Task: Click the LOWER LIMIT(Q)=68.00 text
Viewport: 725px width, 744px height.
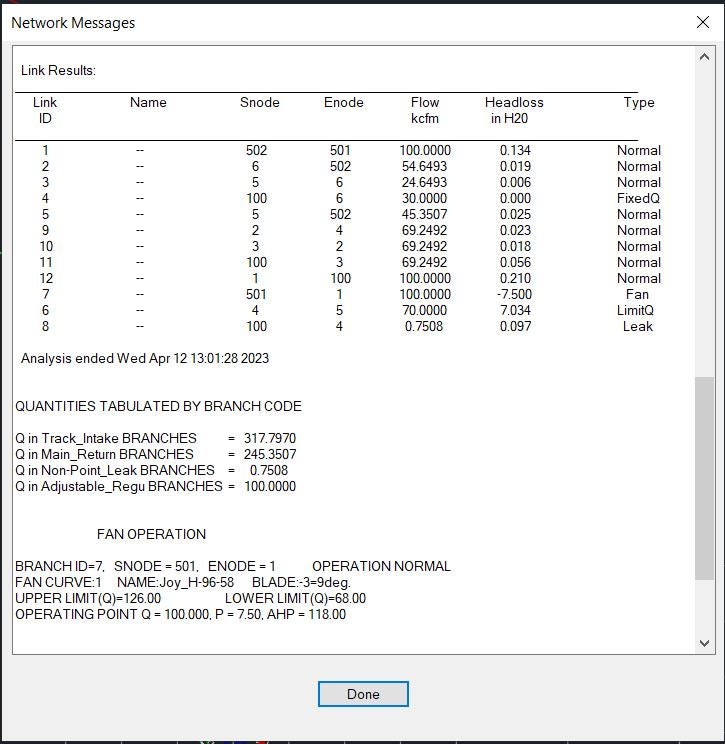Action: pos(295,598)
